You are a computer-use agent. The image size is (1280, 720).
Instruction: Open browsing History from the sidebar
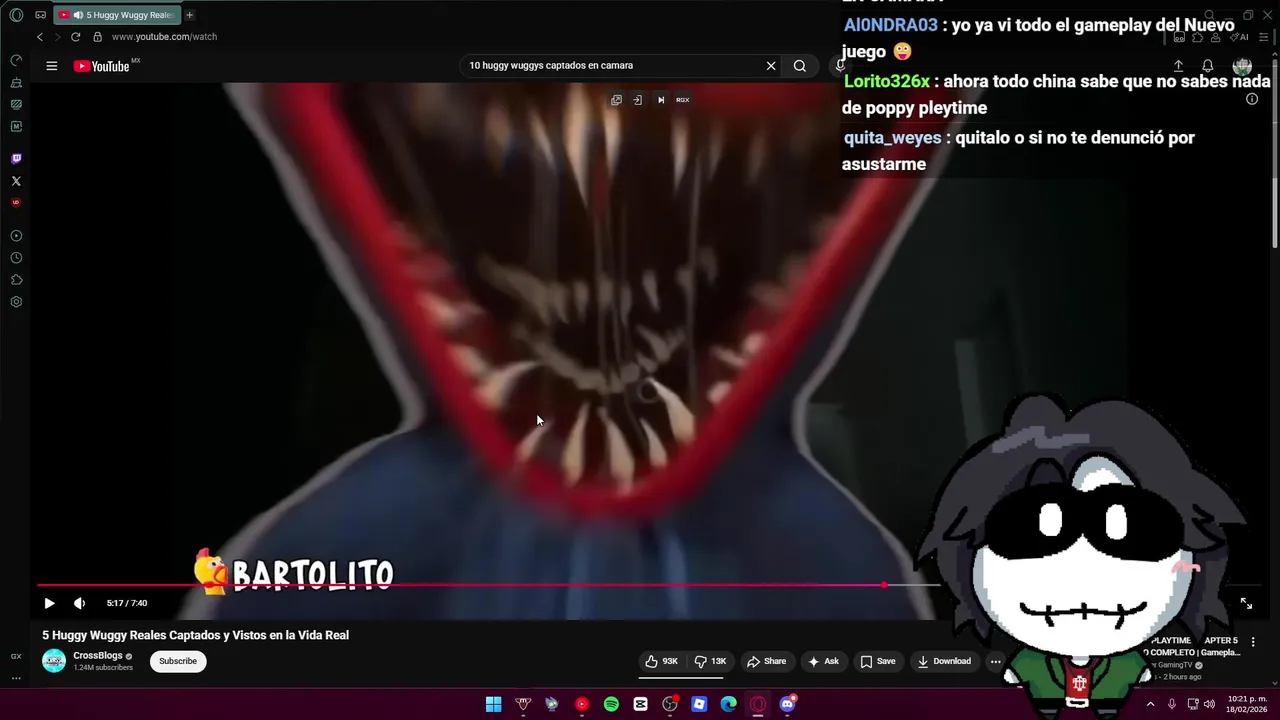[16, 258]
